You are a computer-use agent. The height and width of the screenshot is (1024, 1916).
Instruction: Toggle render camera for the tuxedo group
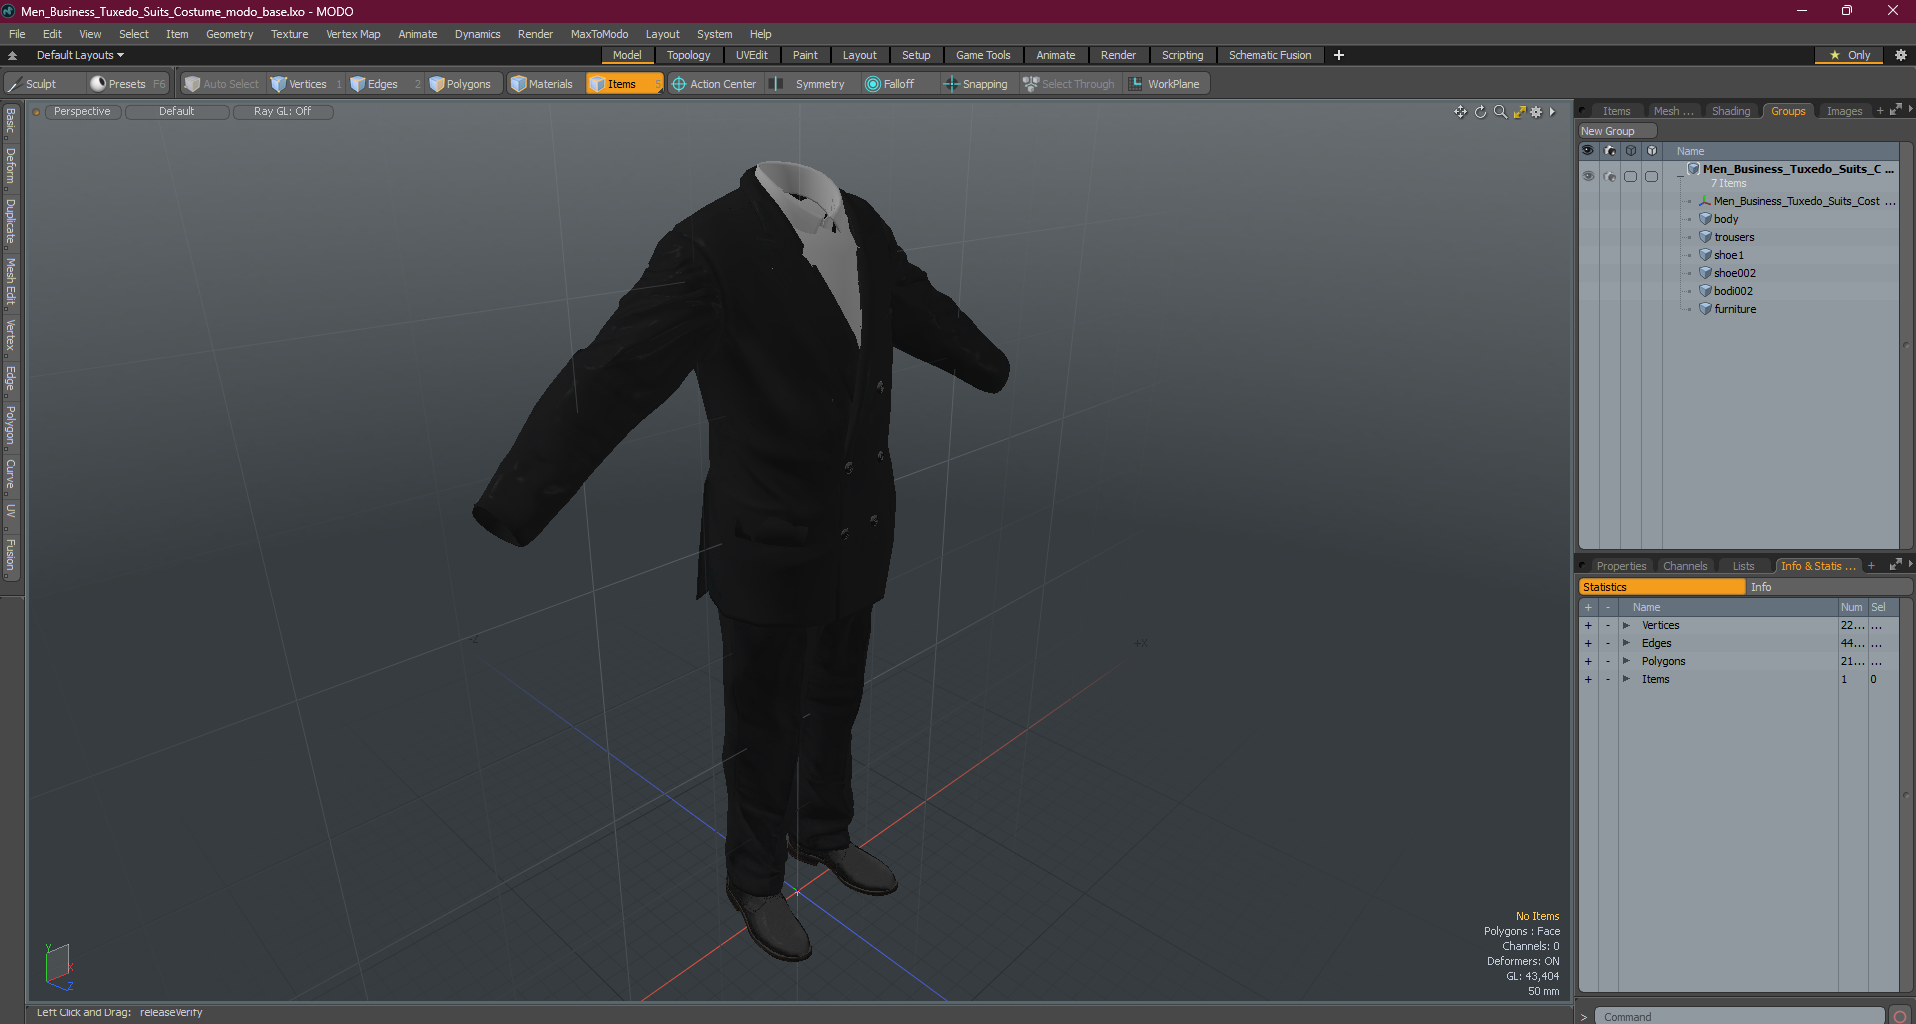[x=1610, y=176]
